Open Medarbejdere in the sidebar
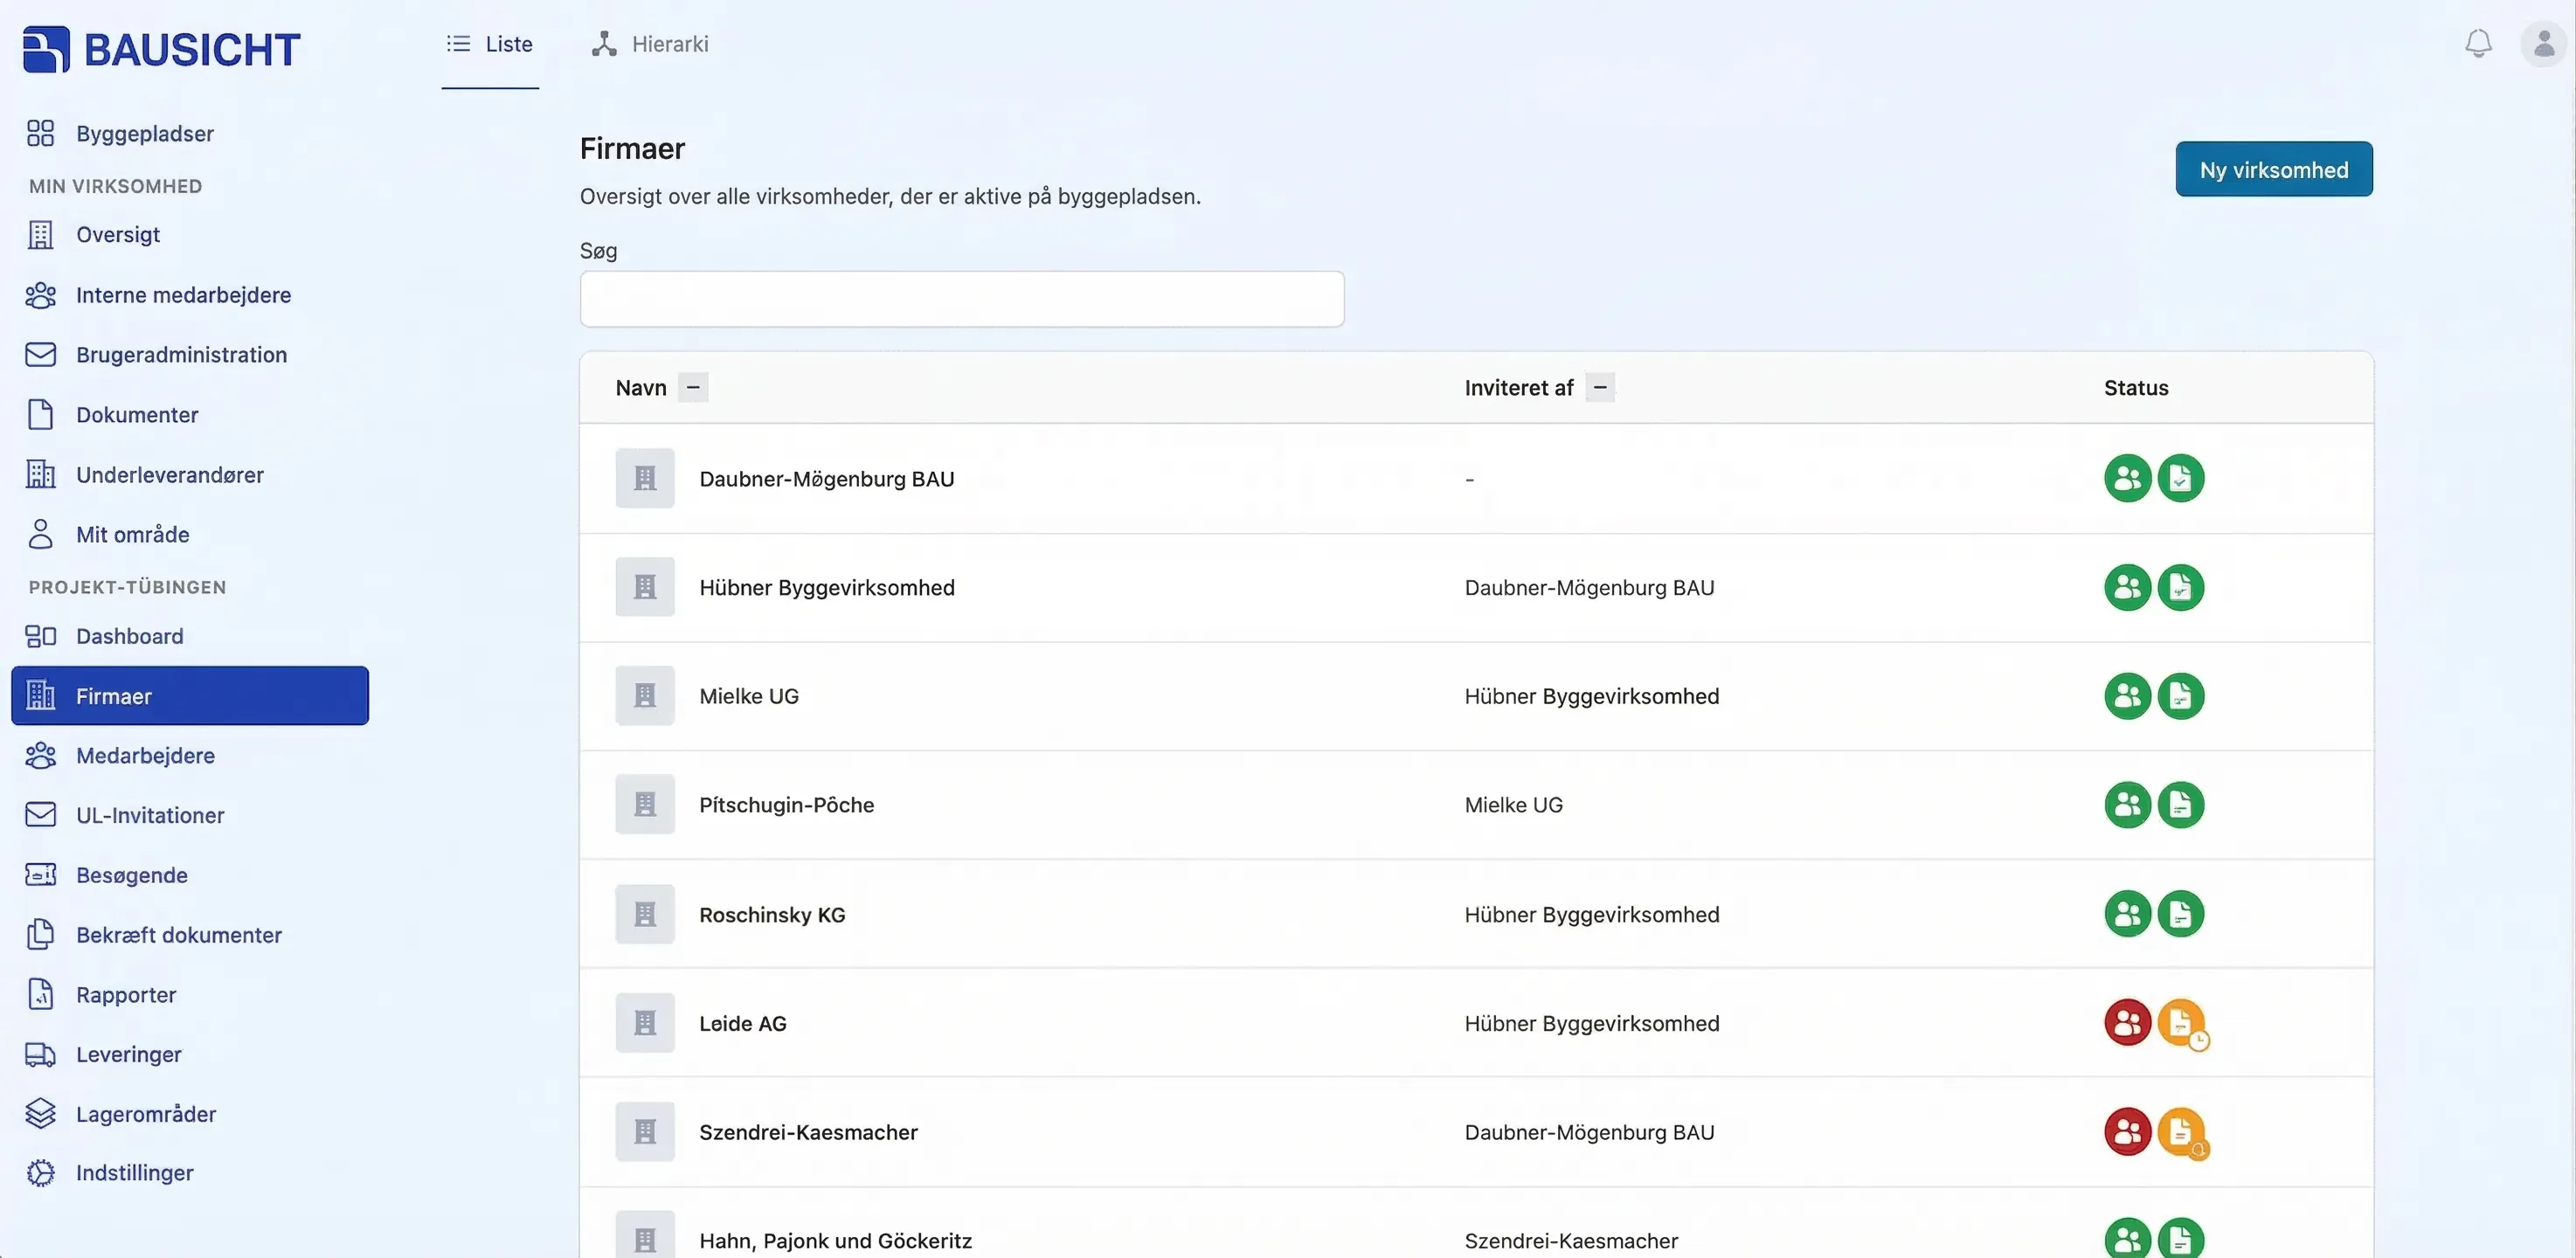2576x1258 pixels. tap(145, 756)
